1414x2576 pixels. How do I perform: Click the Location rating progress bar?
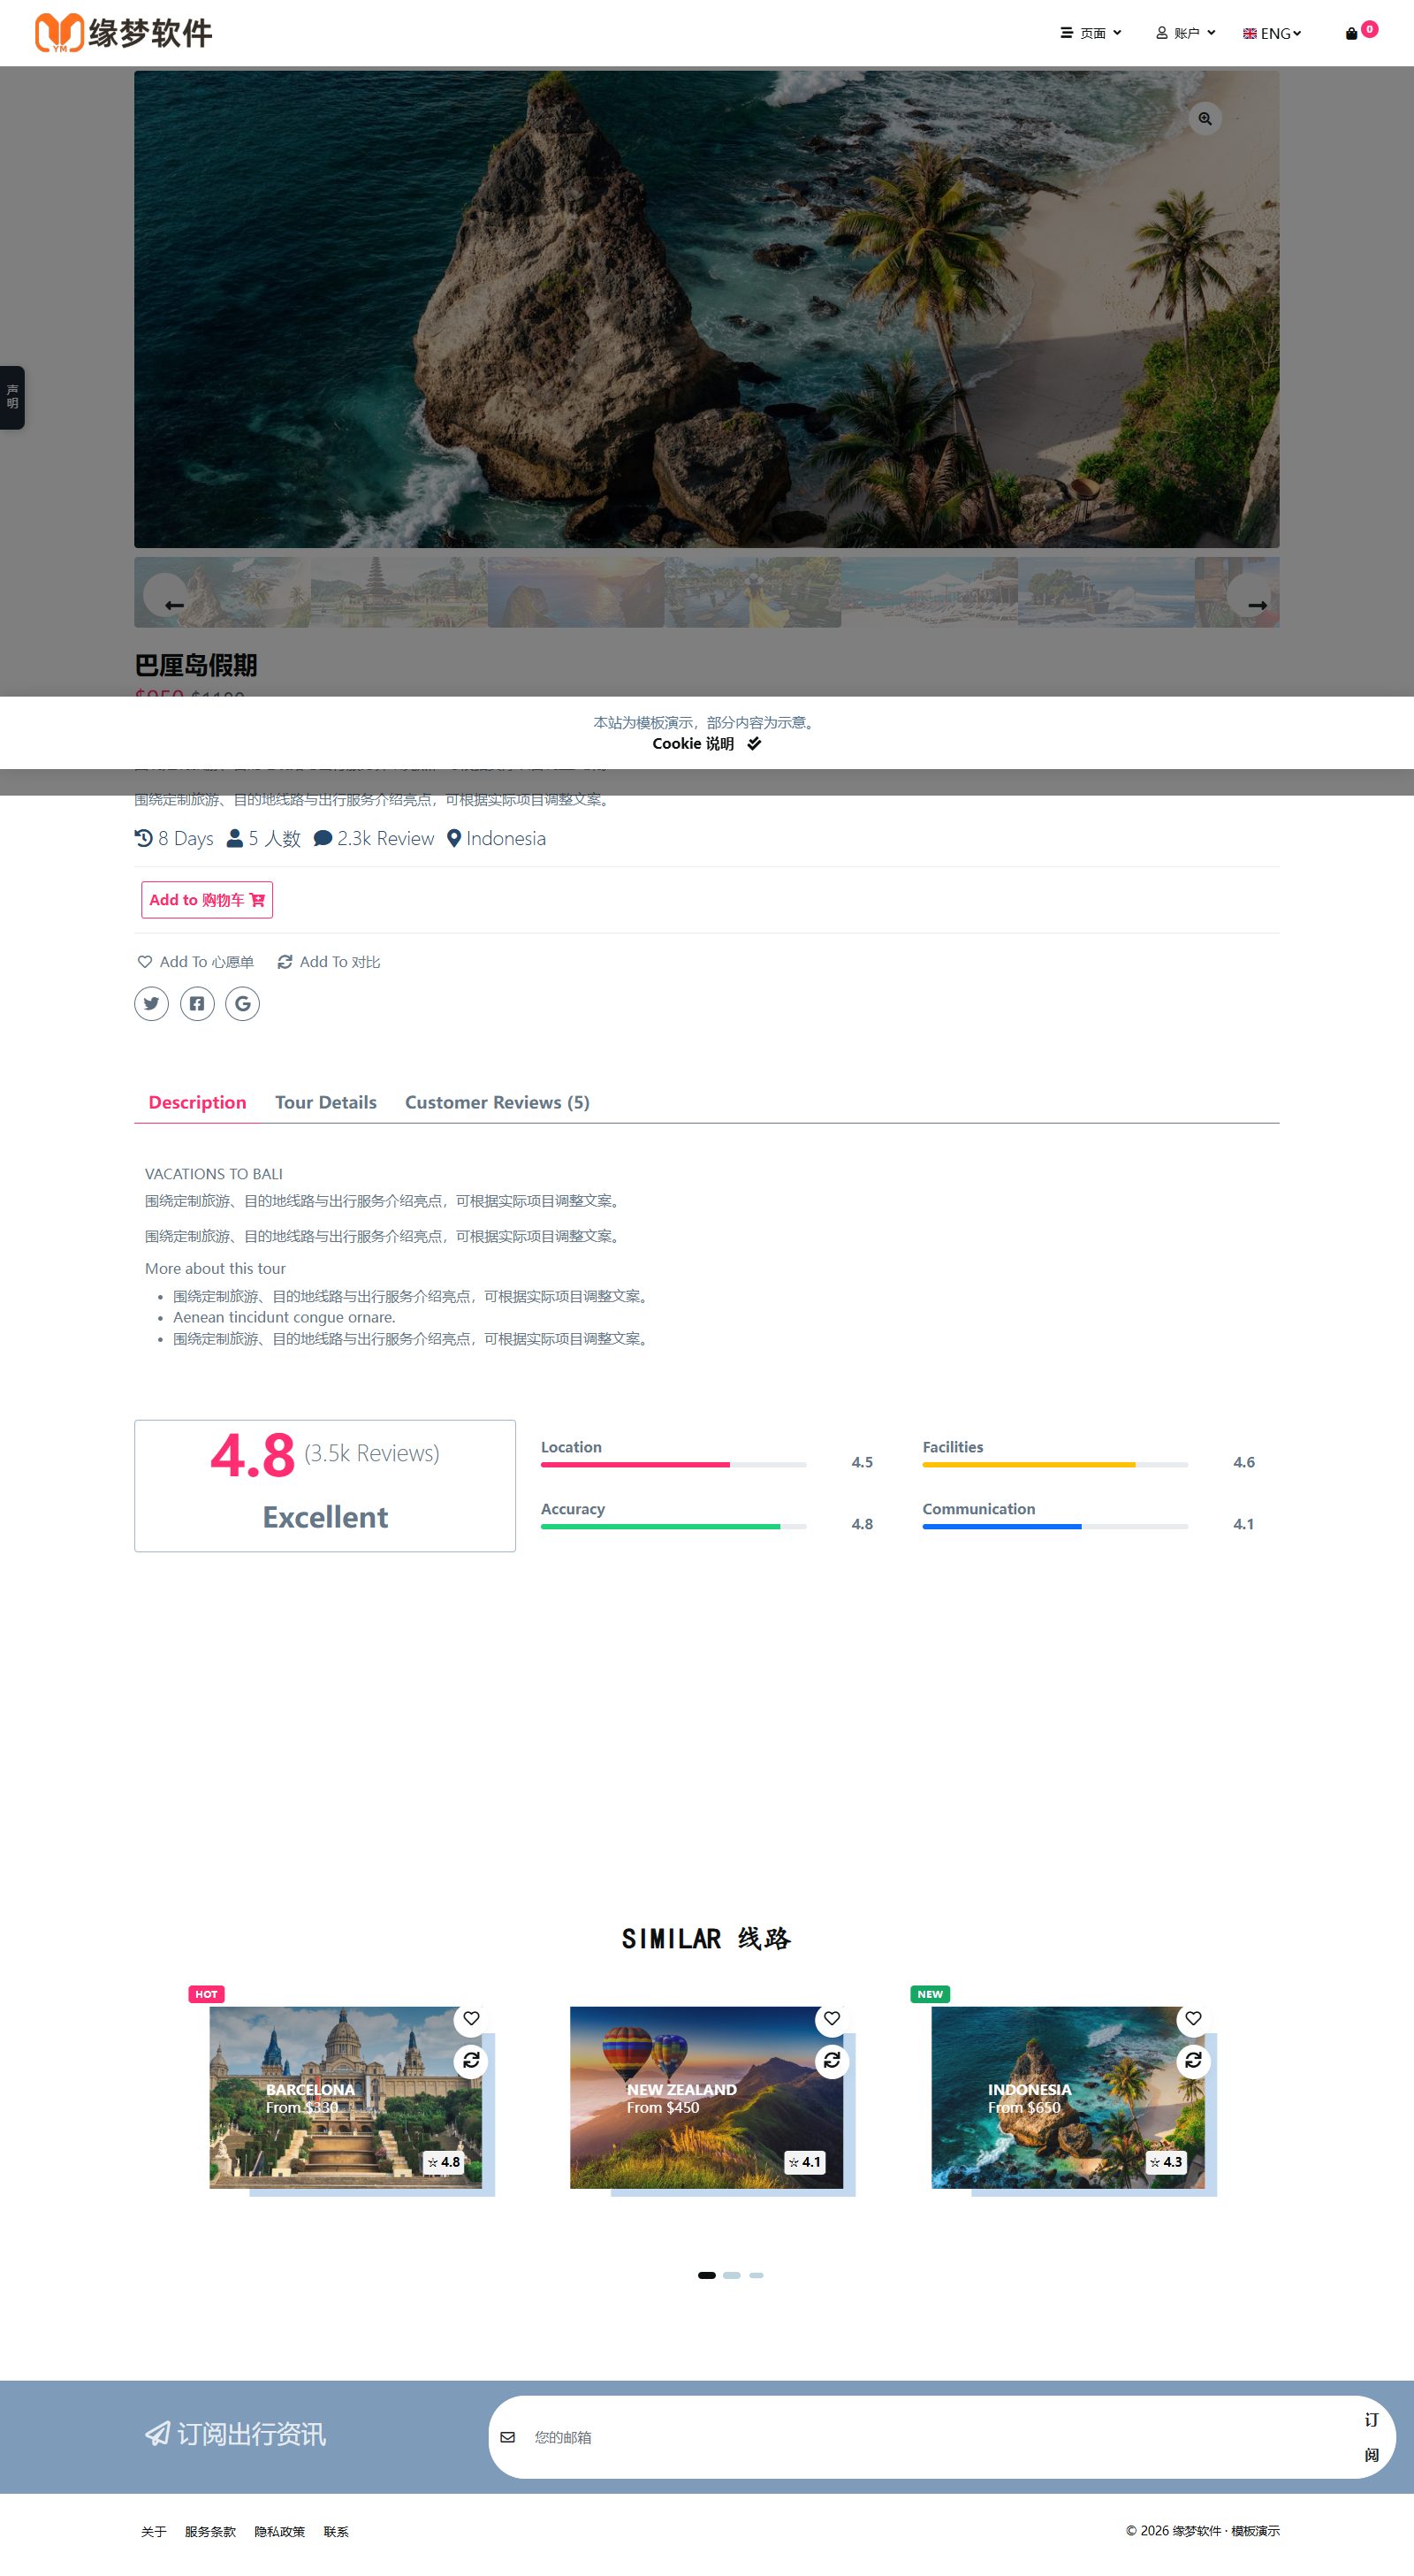point(673,1464)
